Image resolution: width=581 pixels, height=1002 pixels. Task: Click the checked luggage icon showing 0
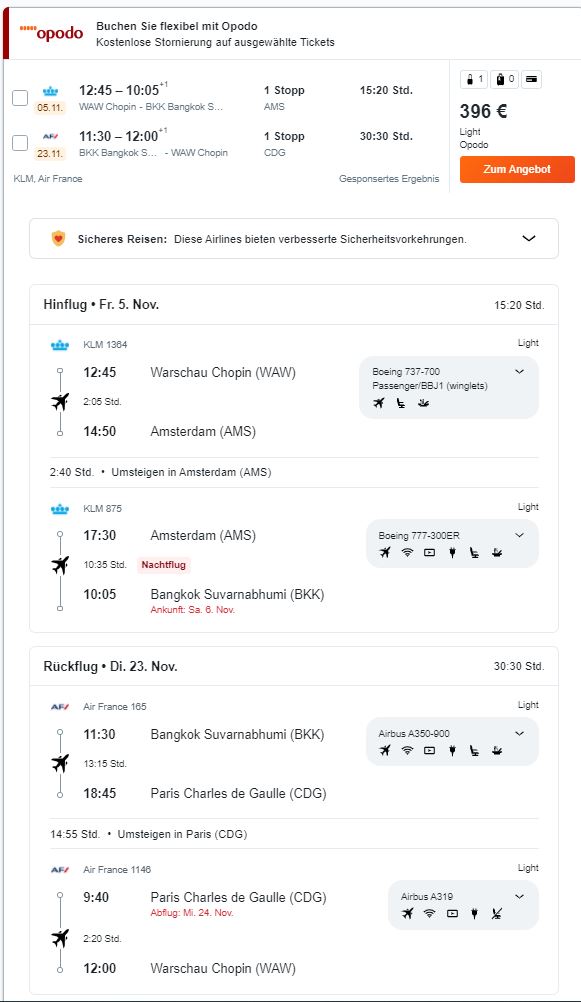[x=504, y=79]
